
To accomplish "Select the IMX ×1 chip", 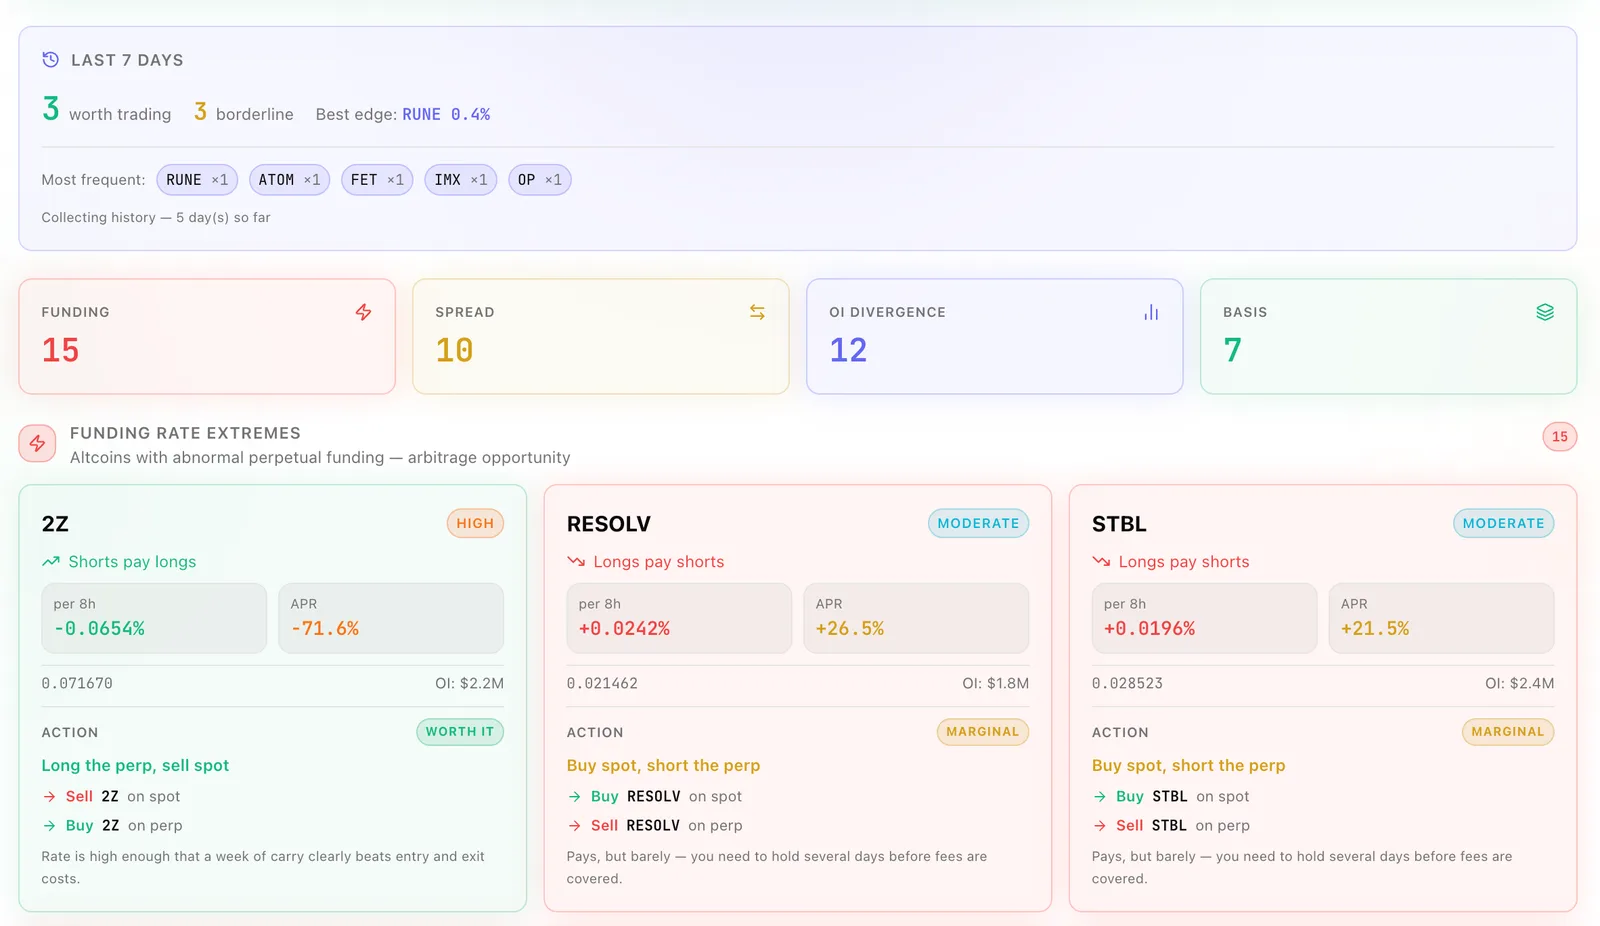I will click(x=460, y=180).
